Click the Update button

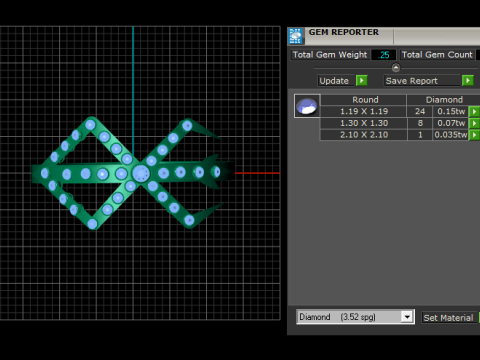click(334, 81)
